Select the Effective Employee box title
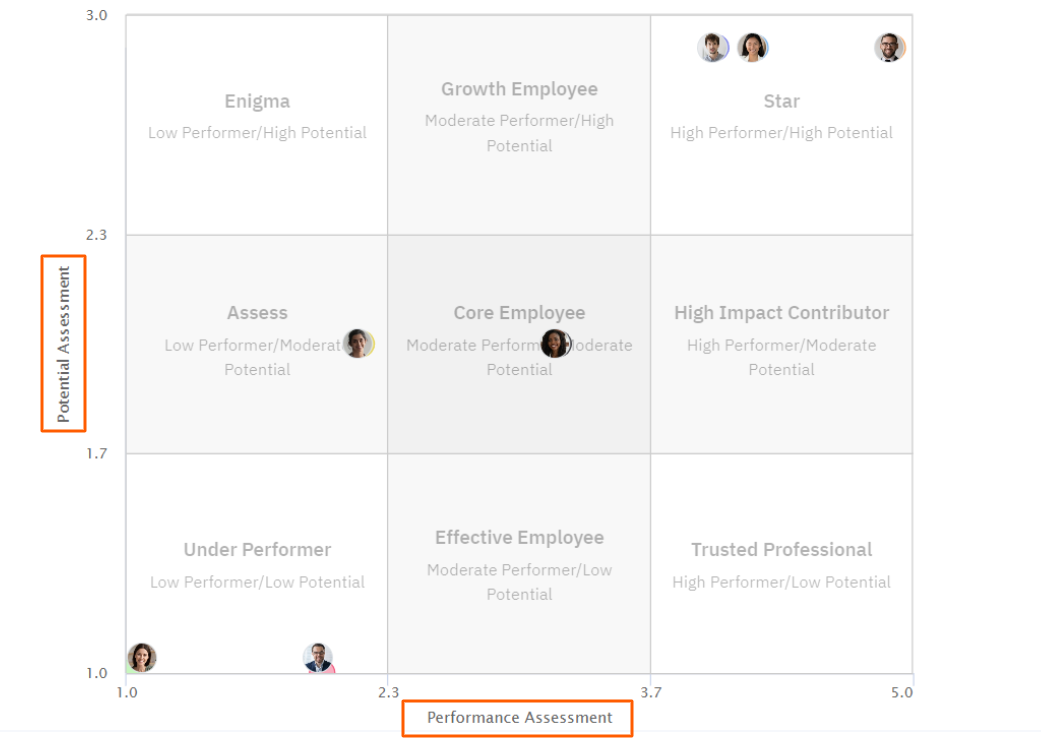The width and height of the screenshot is (1041, 739). pyautogui.click(x=519, y=538)
